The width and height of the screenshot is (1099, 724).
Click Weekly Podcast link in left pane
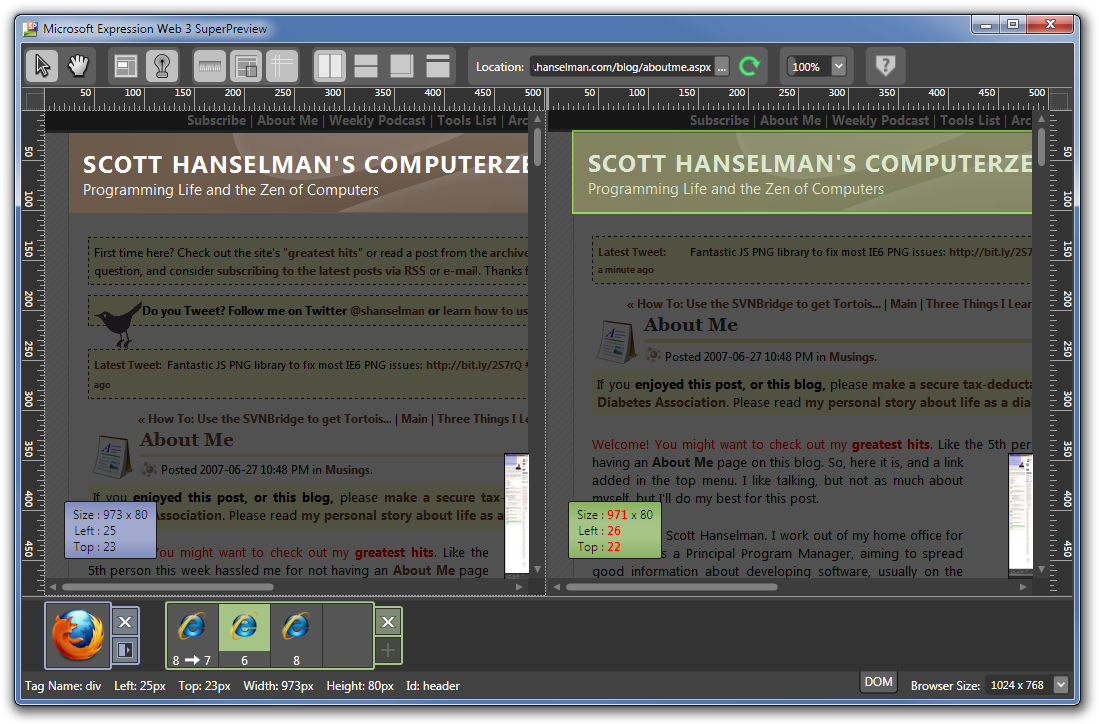point(377,121)
